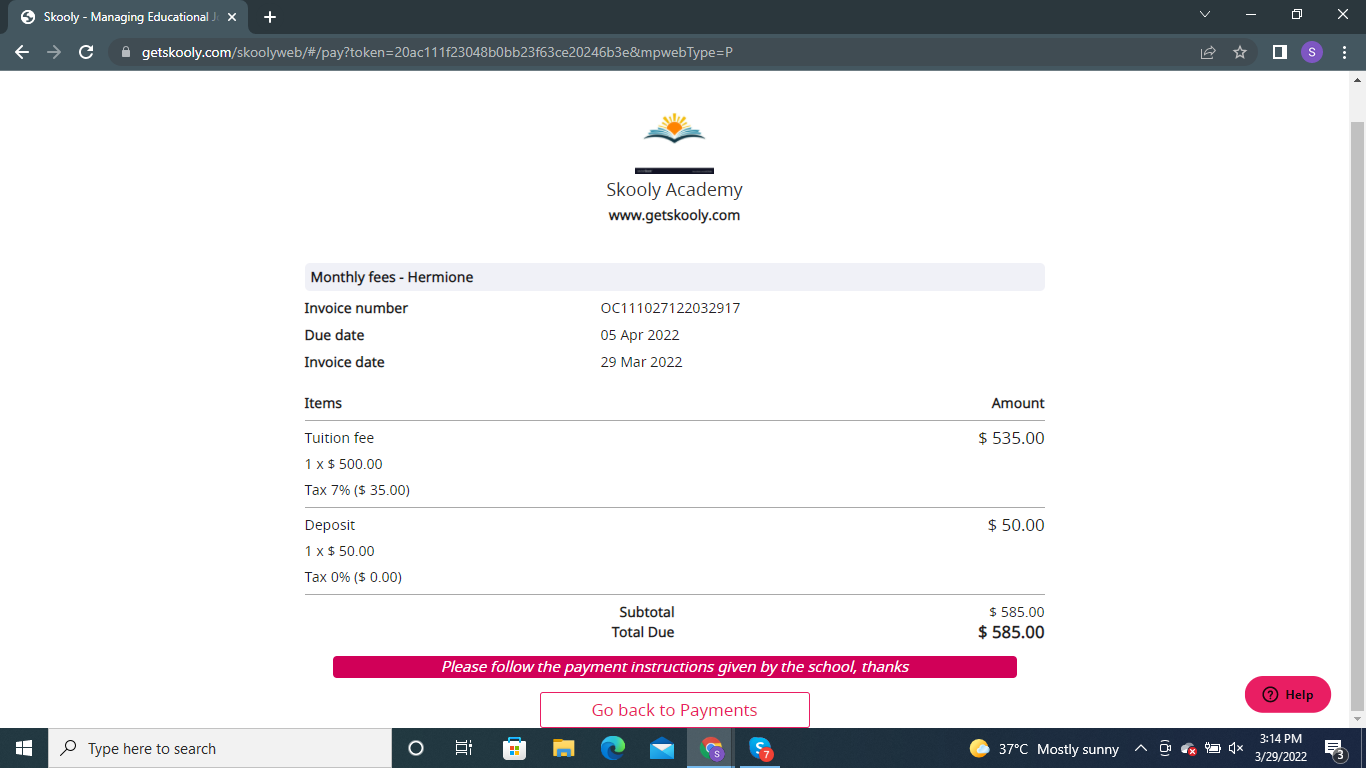Open OneDrive tray icon
1366x768 pixels.
[x=1189, y=748]
